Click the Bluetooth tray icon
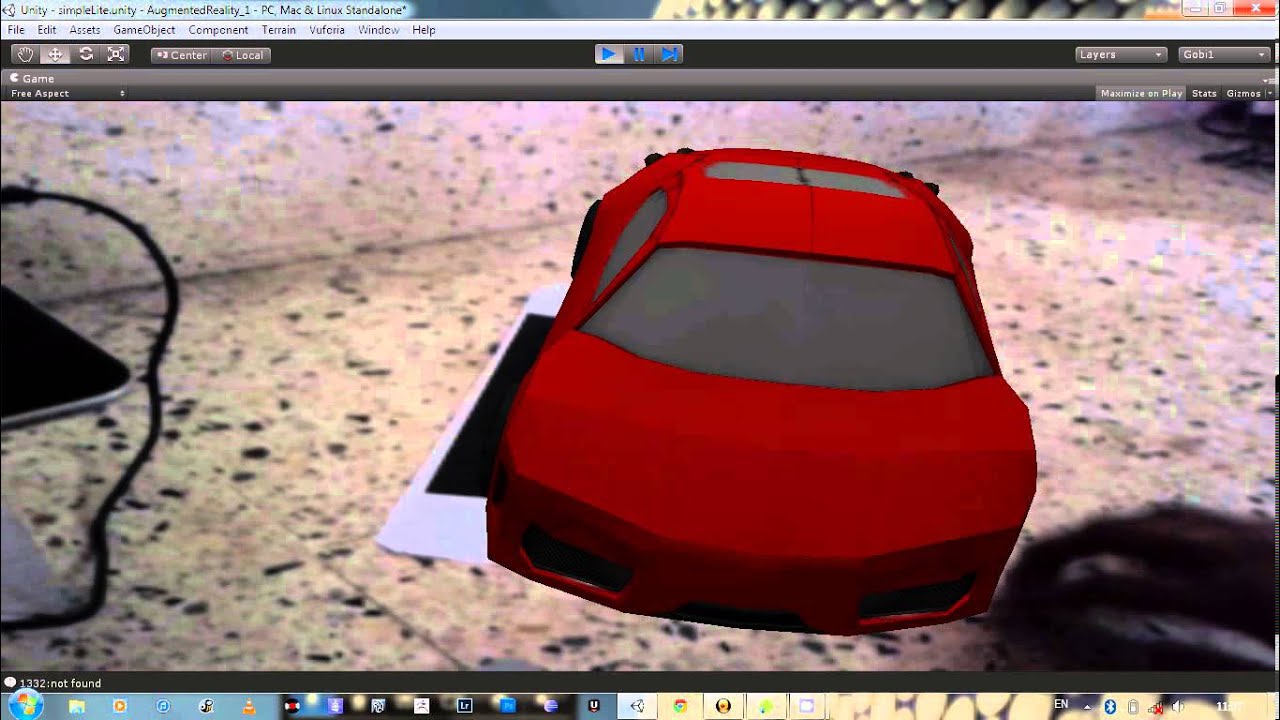 (x=1110, y=707)
